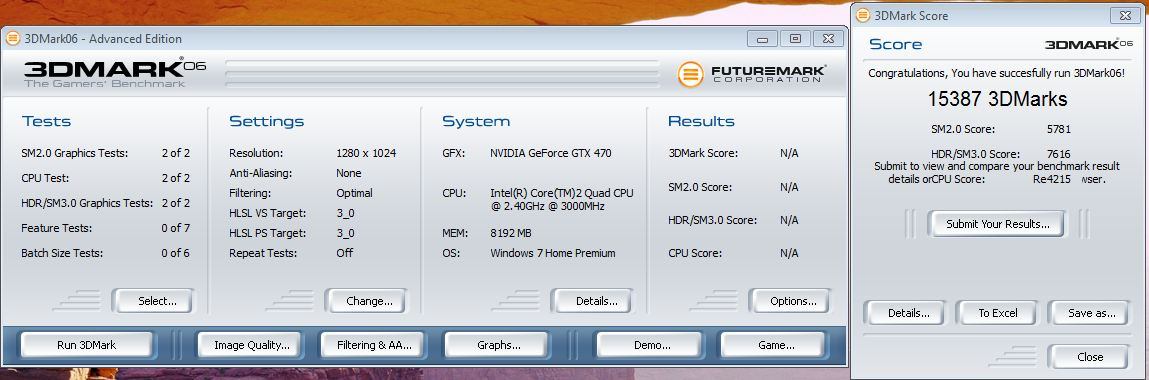Click Close button in Score window
Viewport: 1149px width, 380px height.
tap(1090, 357)
